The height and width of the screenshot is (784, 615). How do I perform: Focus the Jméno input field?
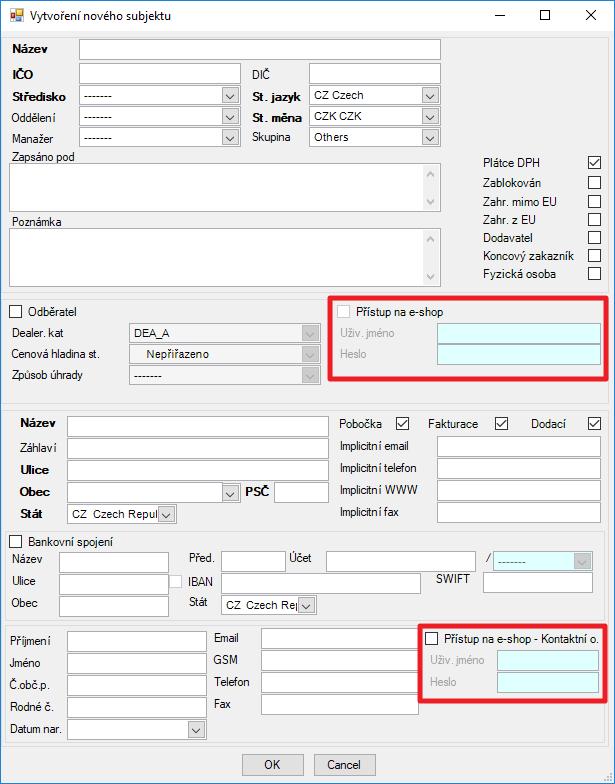137,663
